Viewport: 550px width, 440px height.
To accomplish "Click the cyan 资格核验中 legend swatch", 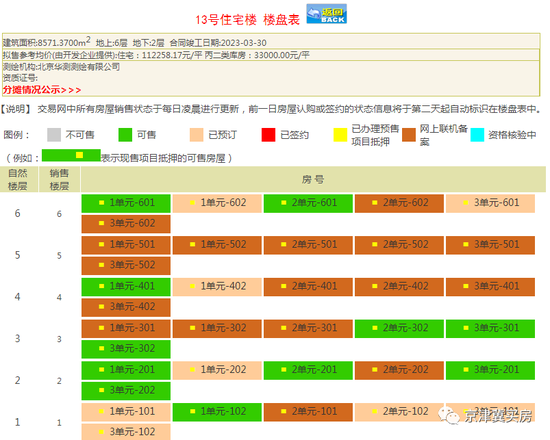I will (477, 135).
